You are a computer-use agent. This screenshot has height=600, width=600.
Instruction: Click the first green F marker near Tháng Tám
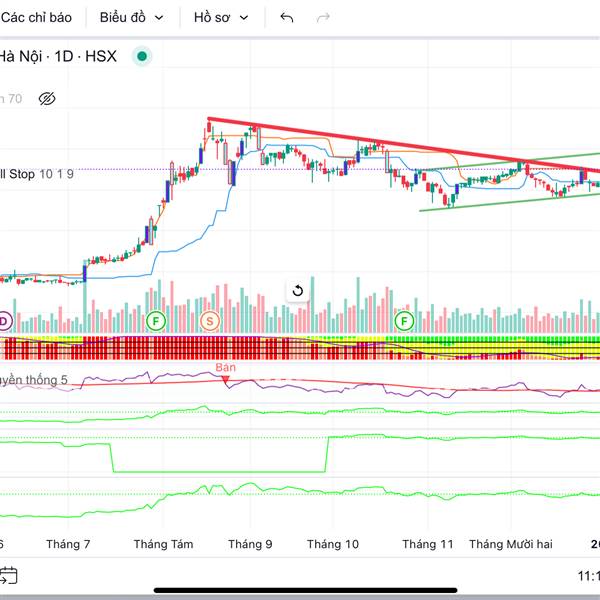pyautogui.click(x=156, y=321)
